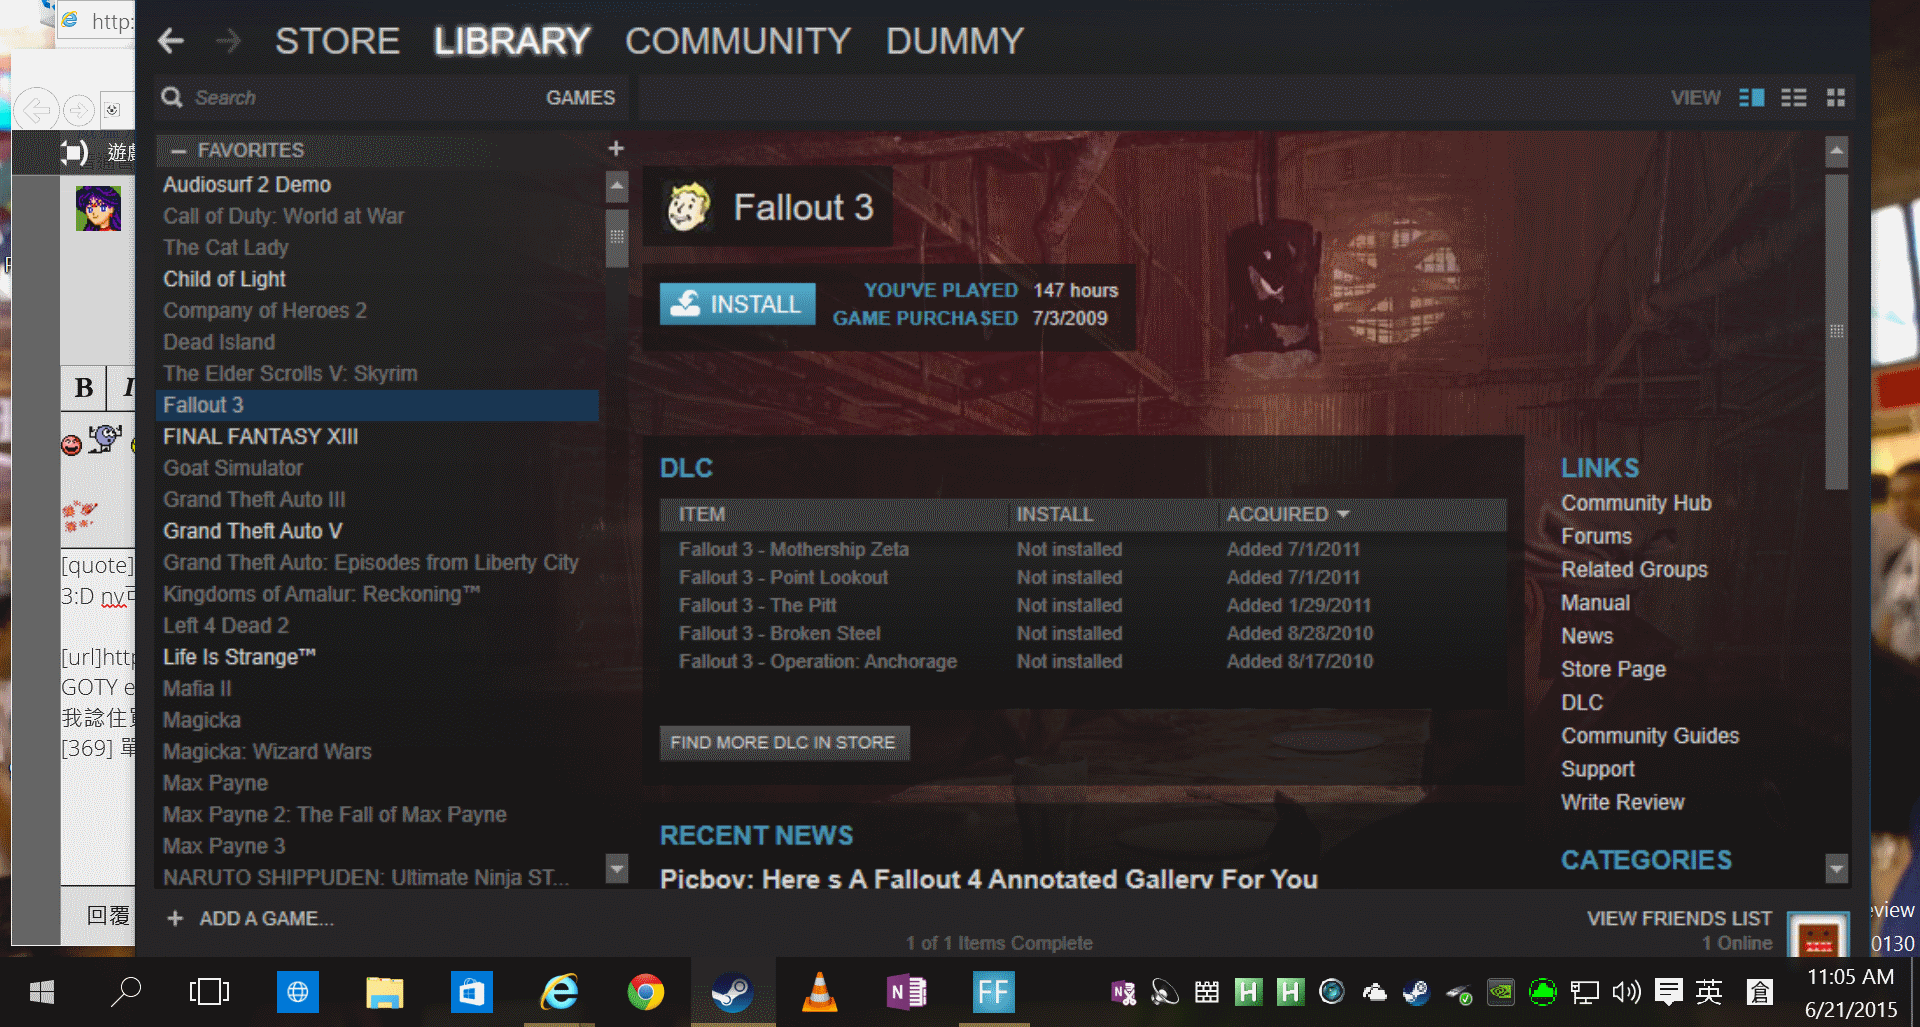This screenshot has width=1920, height=1027.
Task: Switch to list view icon
Action: [1793, 98]
